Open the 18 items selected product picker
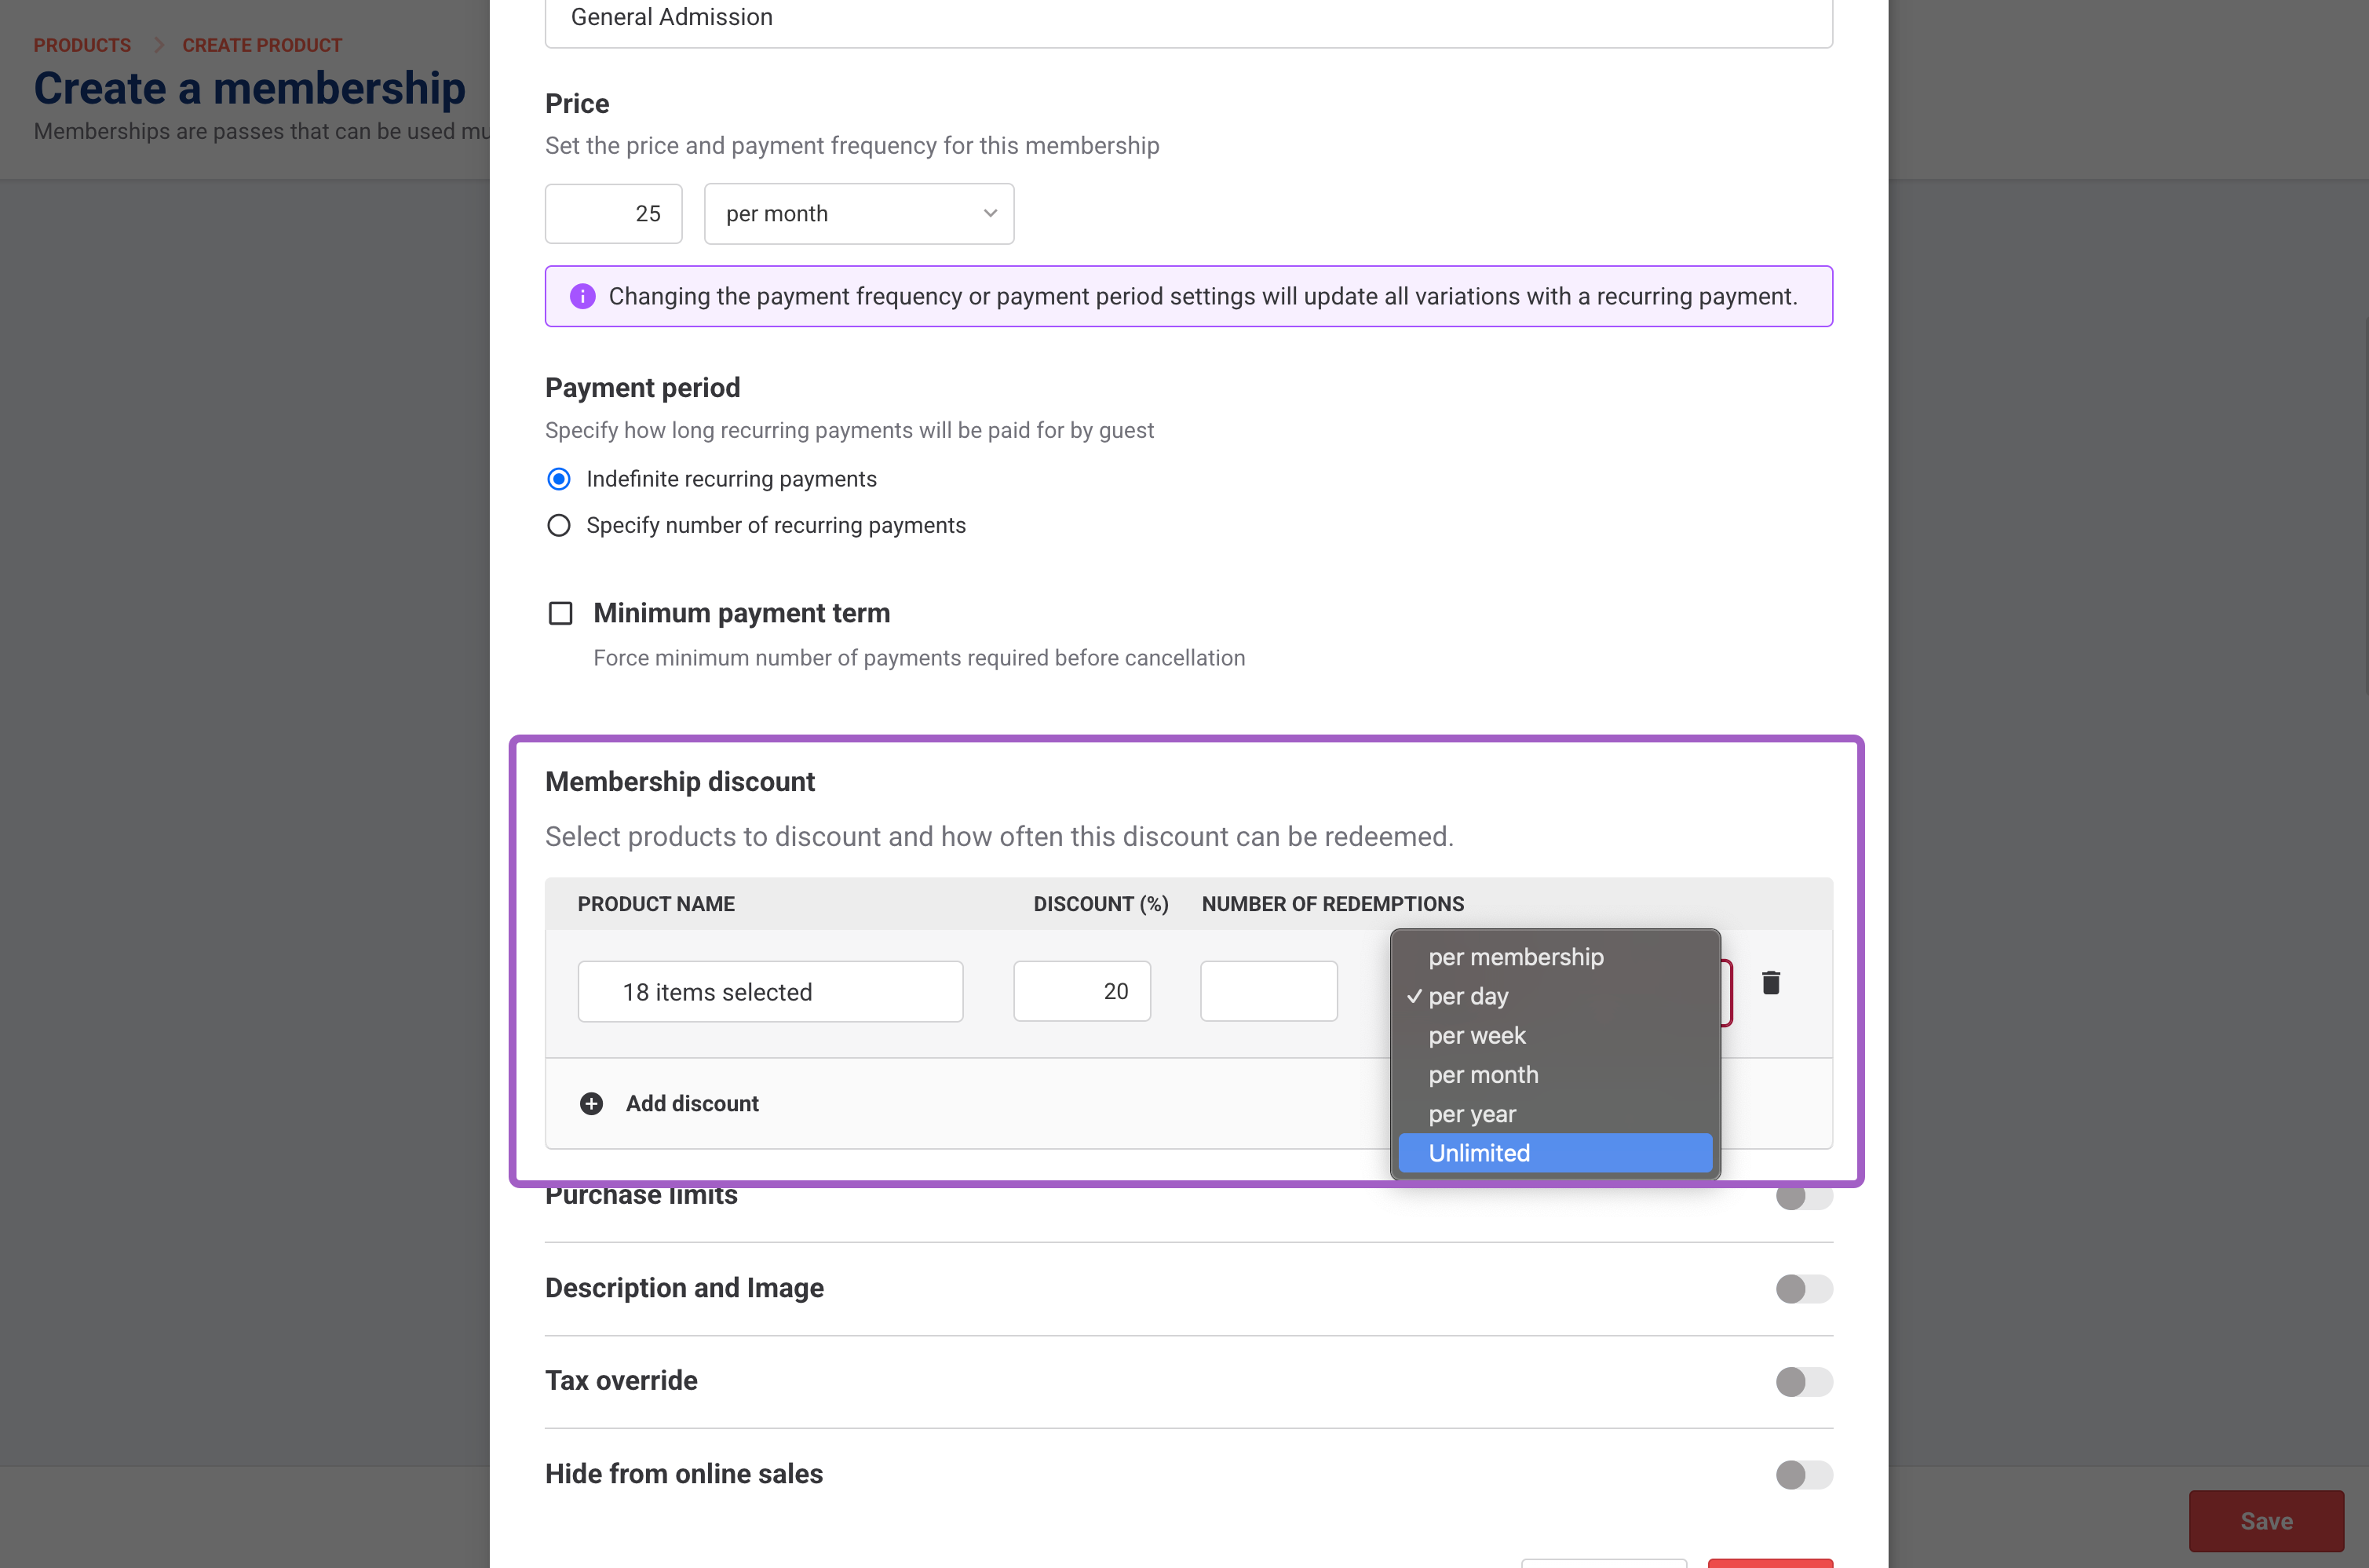This screenshot has width=2369, height=1568. tap(770, 992)
